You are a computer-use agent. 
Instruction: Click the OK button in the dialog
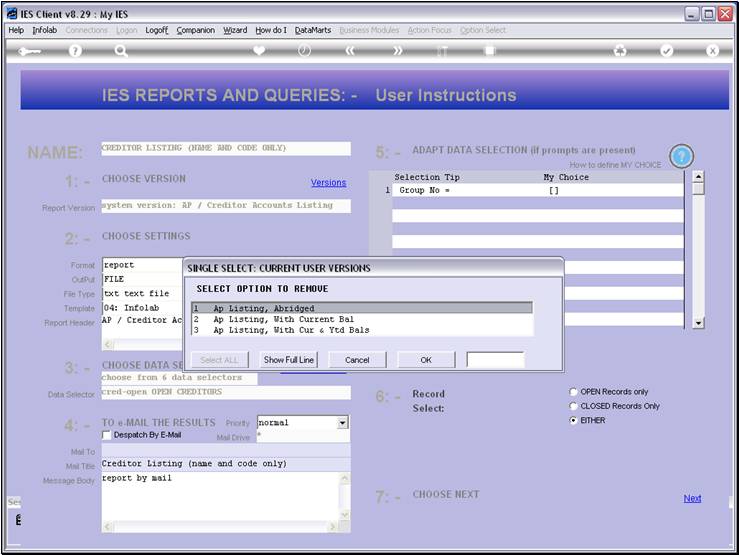[x=426, y=360]
